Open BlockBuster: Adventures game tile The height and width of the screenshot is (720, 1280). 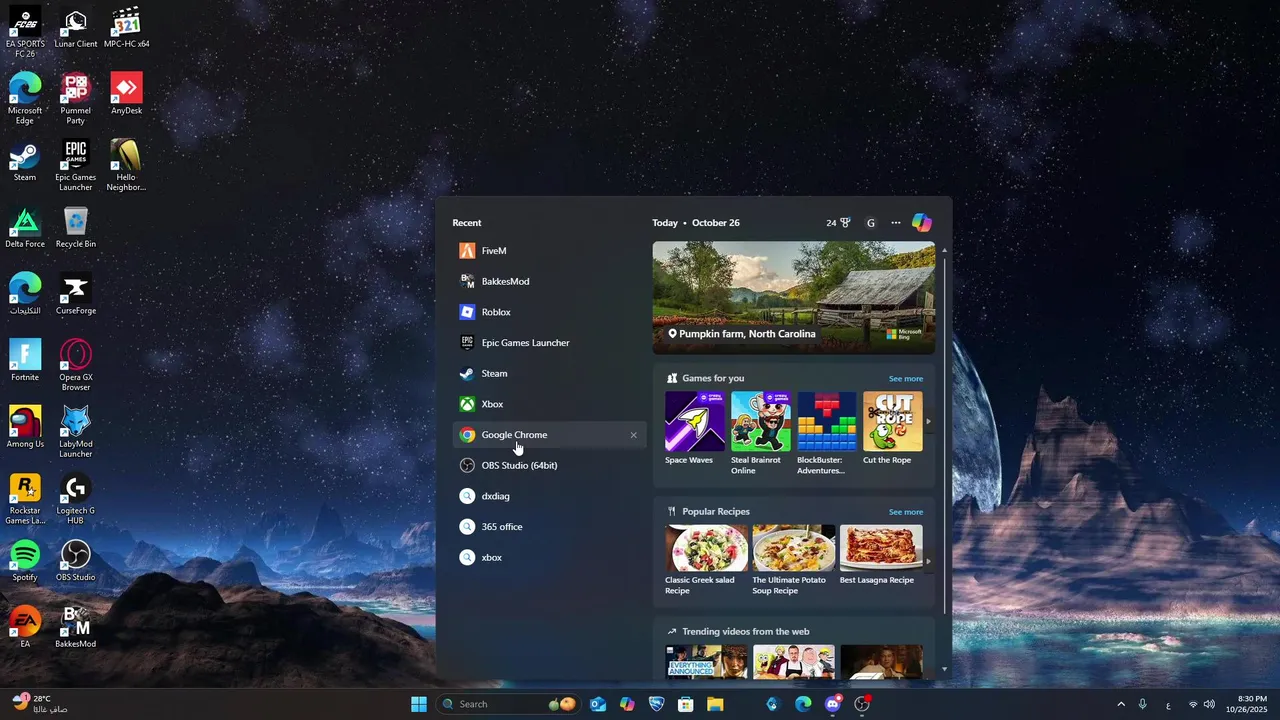coord(826,433)
